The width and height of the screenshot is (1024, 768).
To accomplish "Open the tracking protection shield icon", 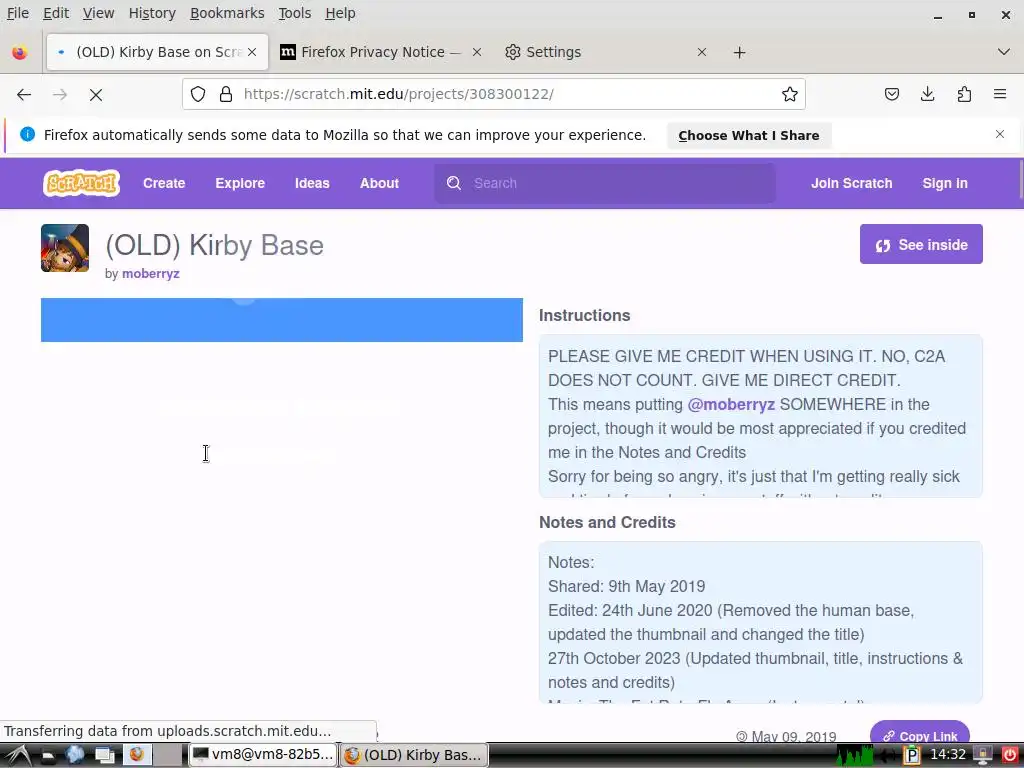I will [198, 94].
